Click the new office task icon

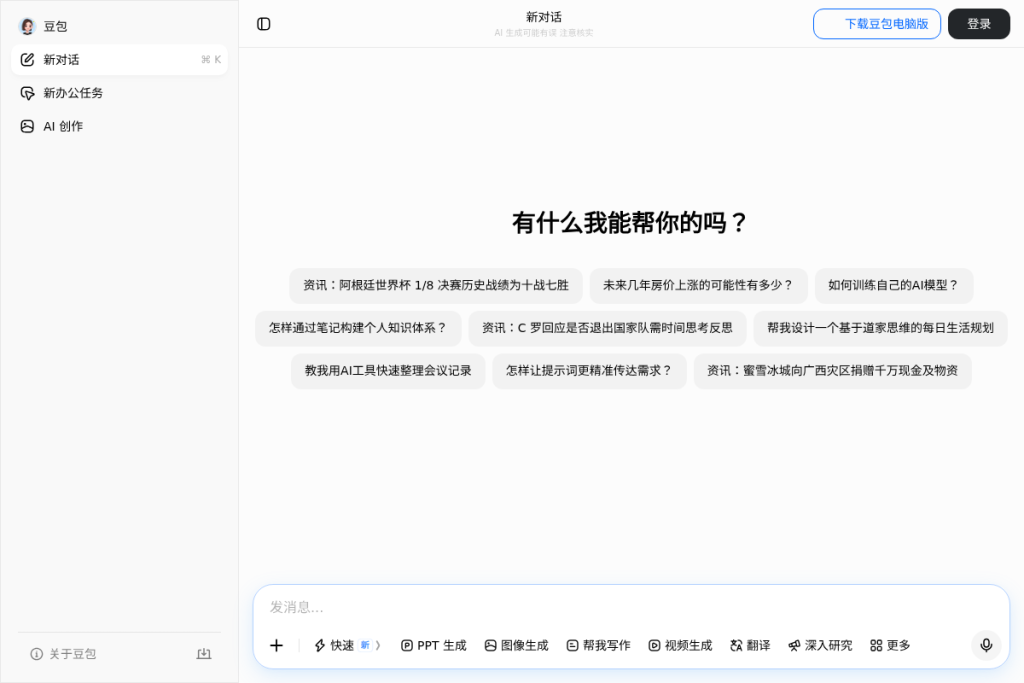(27, 93)
